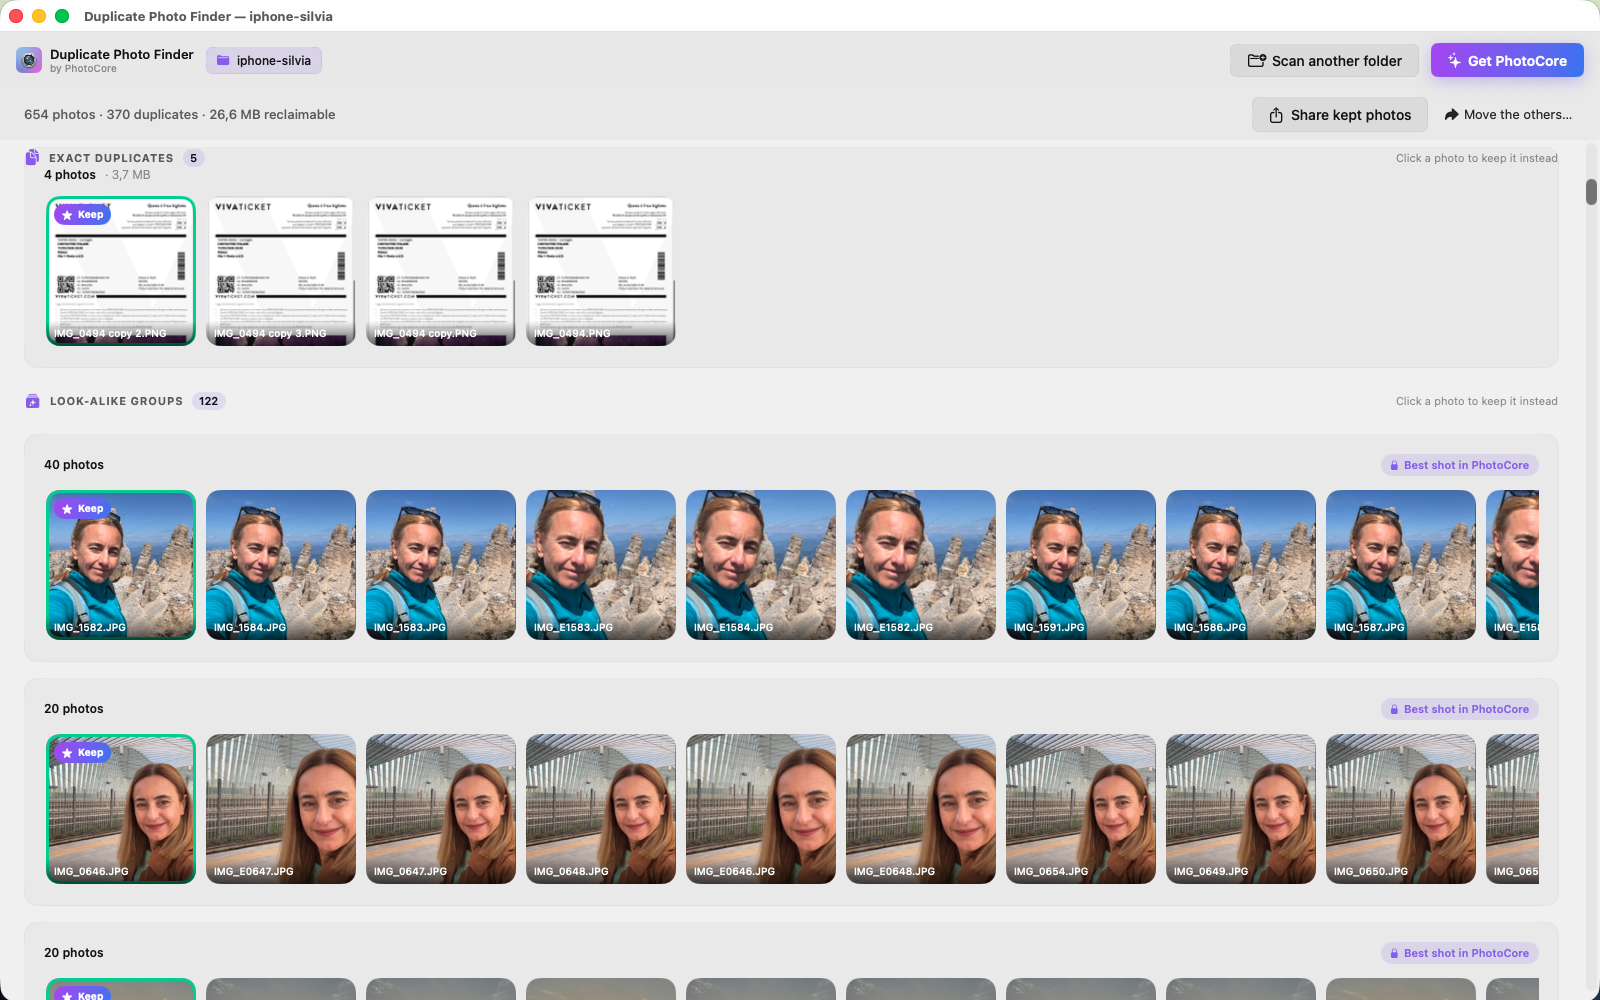Click the Exact Duplicates count badge 5
Image resolution: width=1600 pixels, height=1000 pixels.
click(193, 158)
